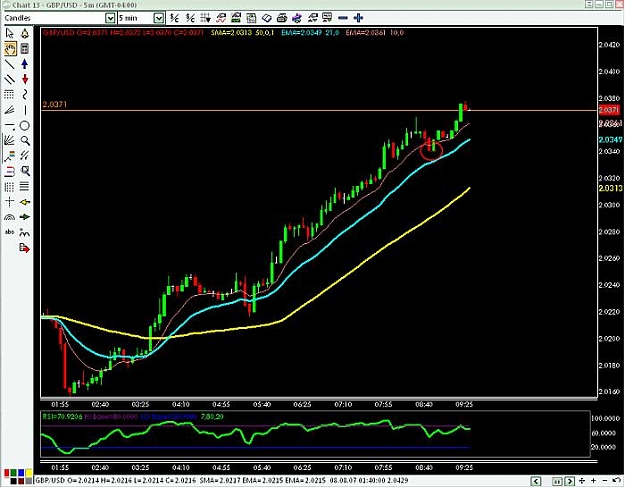This screenshot has height=488, width=625.
Task: Click the eraser icon in top toolbar
Action: (x=267, y=18)
